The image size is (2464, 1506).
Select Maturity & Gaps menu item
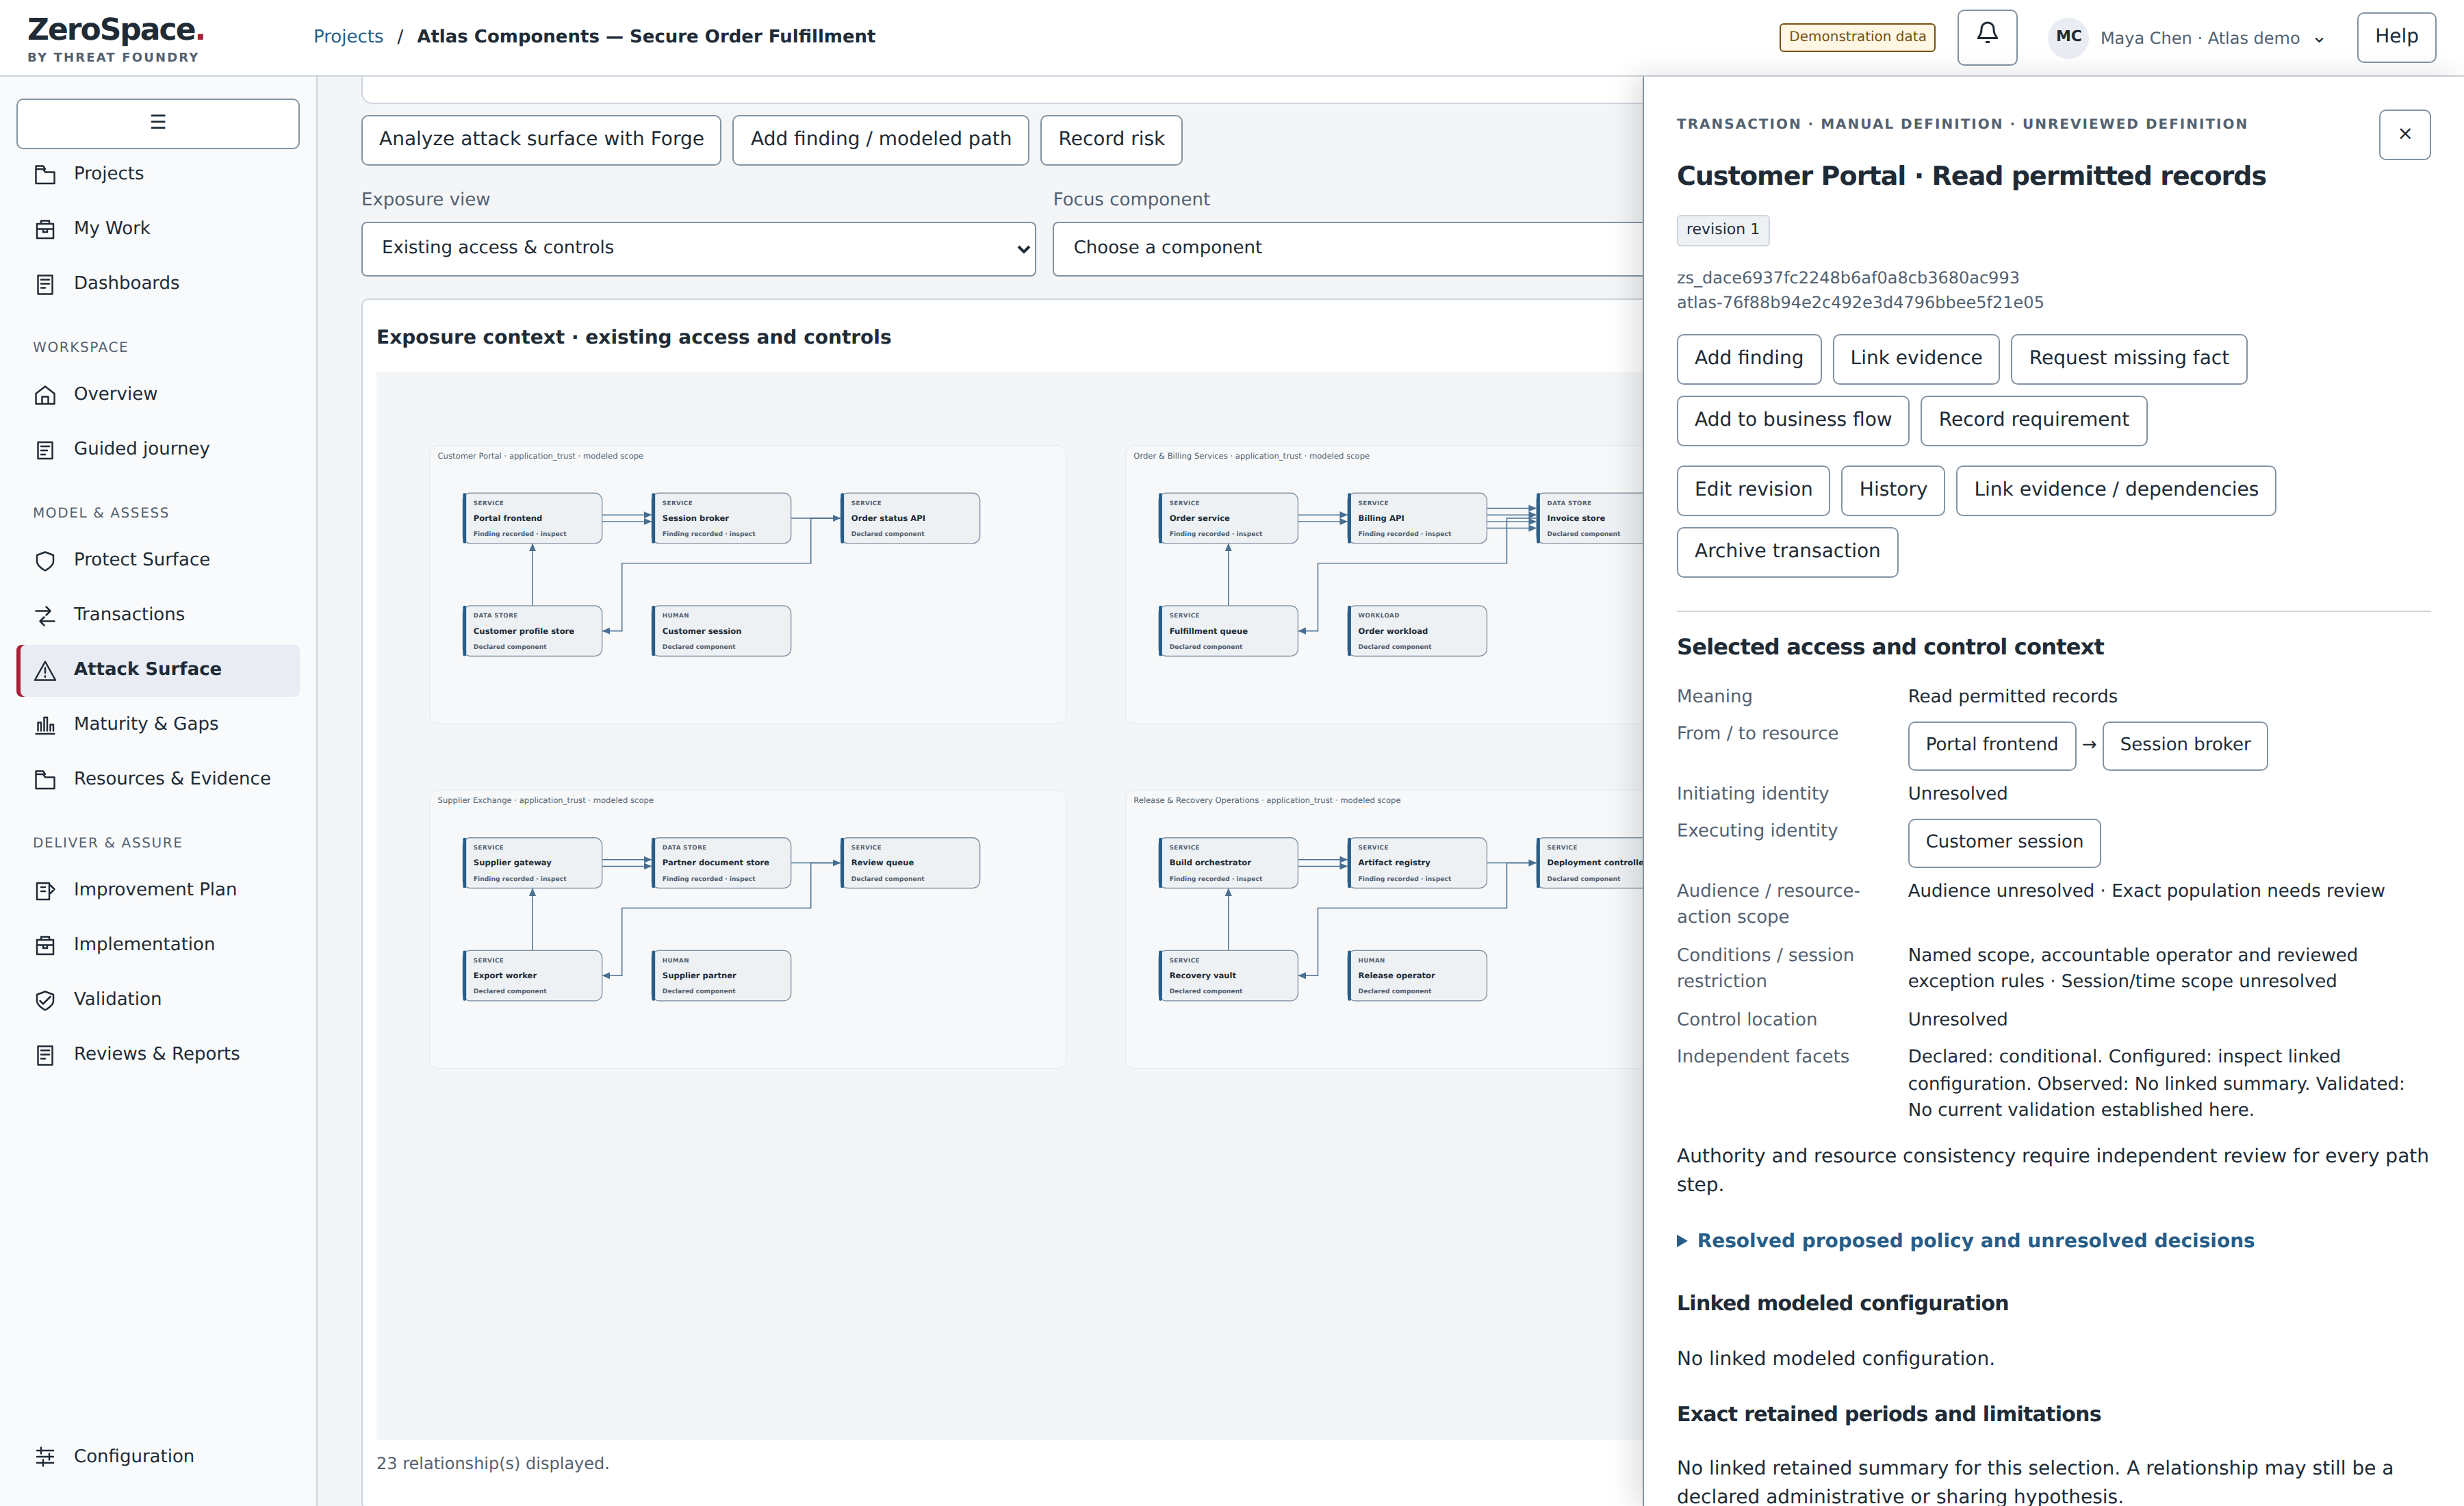click(158, 724)
